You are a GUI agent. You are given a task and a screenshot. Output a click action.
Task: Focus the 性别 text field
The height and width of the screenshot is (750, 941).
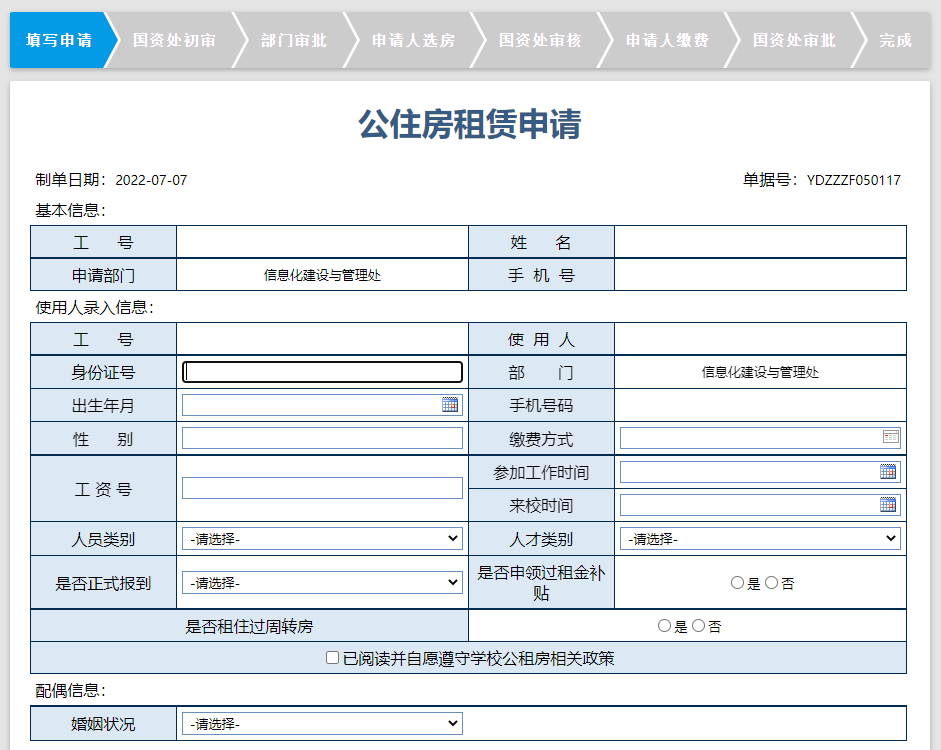pos(322,438)
